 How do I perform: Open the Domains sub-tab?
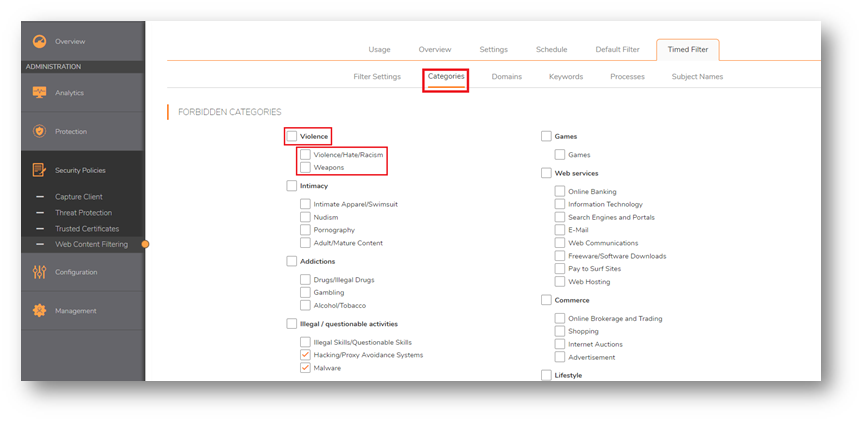506,77
